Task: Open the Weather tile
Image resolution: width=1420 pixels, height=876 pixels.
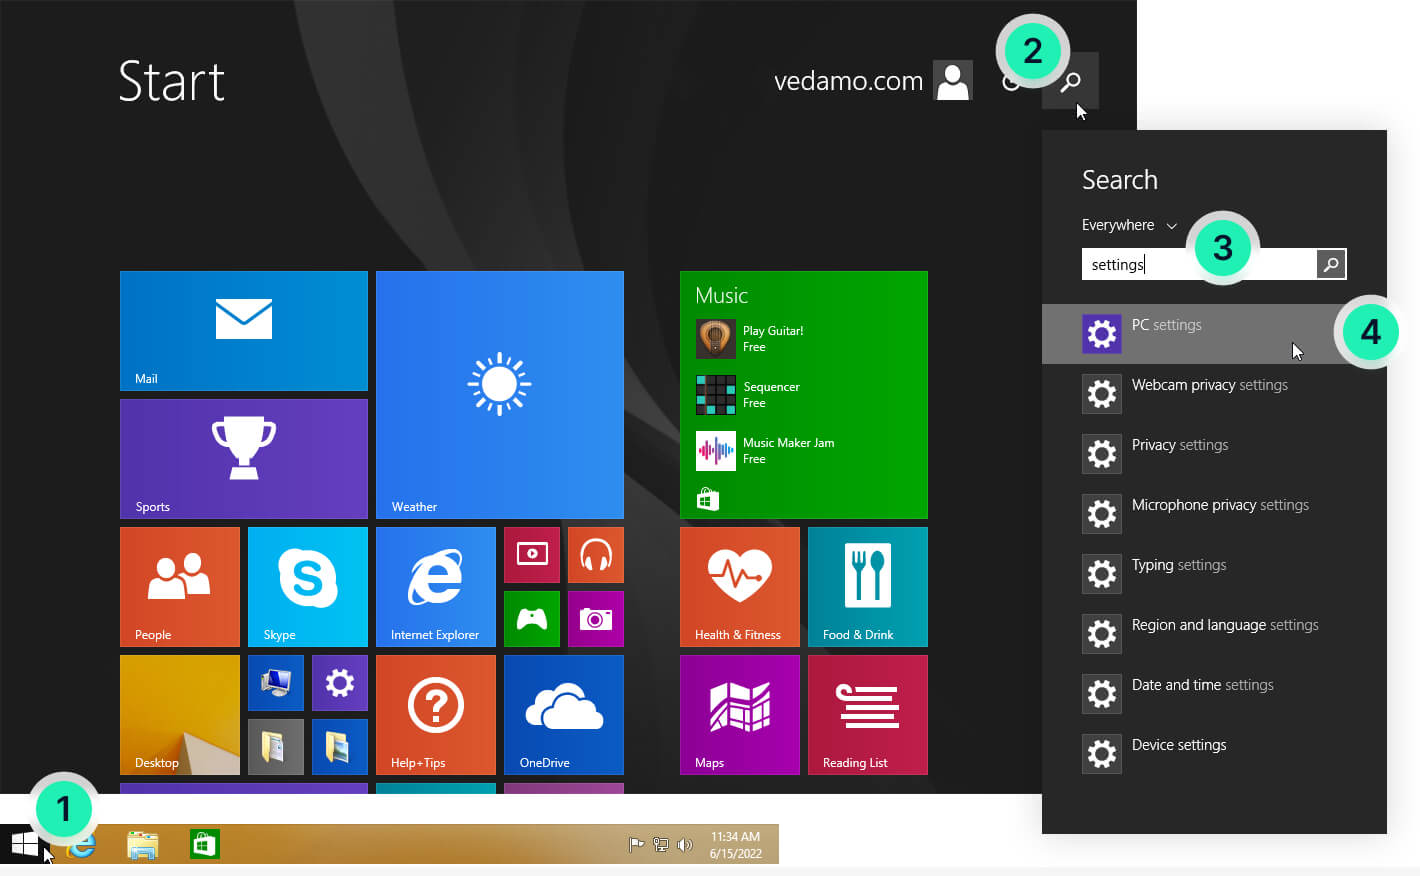Action: (x=500, y=395)
